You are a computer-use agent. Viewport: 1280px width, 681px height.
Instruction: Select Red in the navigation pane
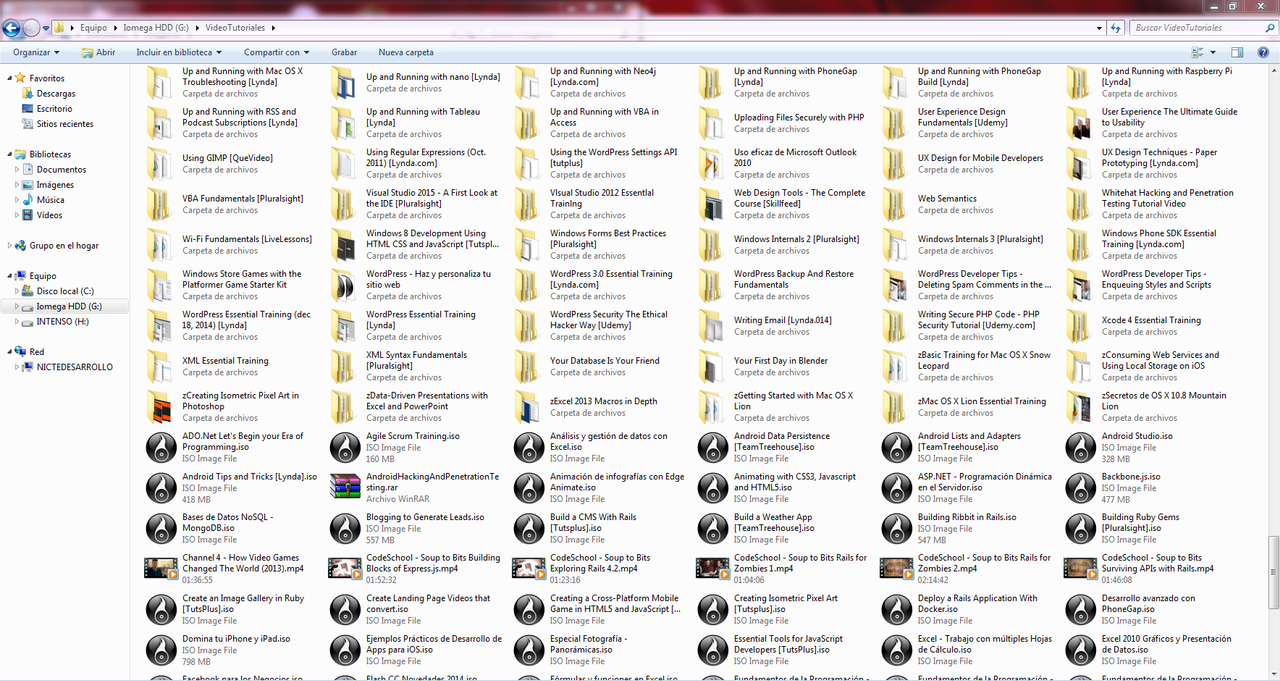coord(37,352)
